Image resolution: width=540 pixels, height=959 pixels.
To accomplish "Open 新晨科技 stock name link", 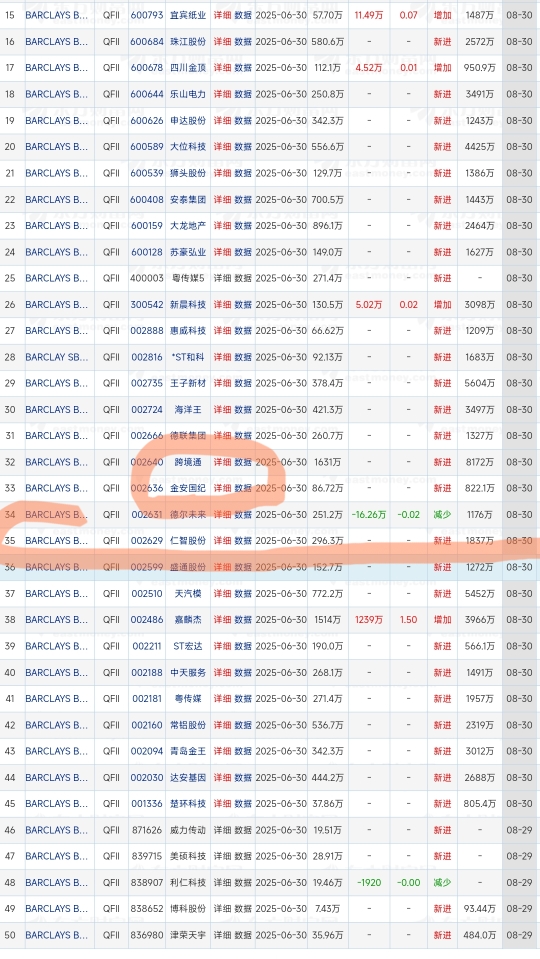I will (x=188, y=305).
